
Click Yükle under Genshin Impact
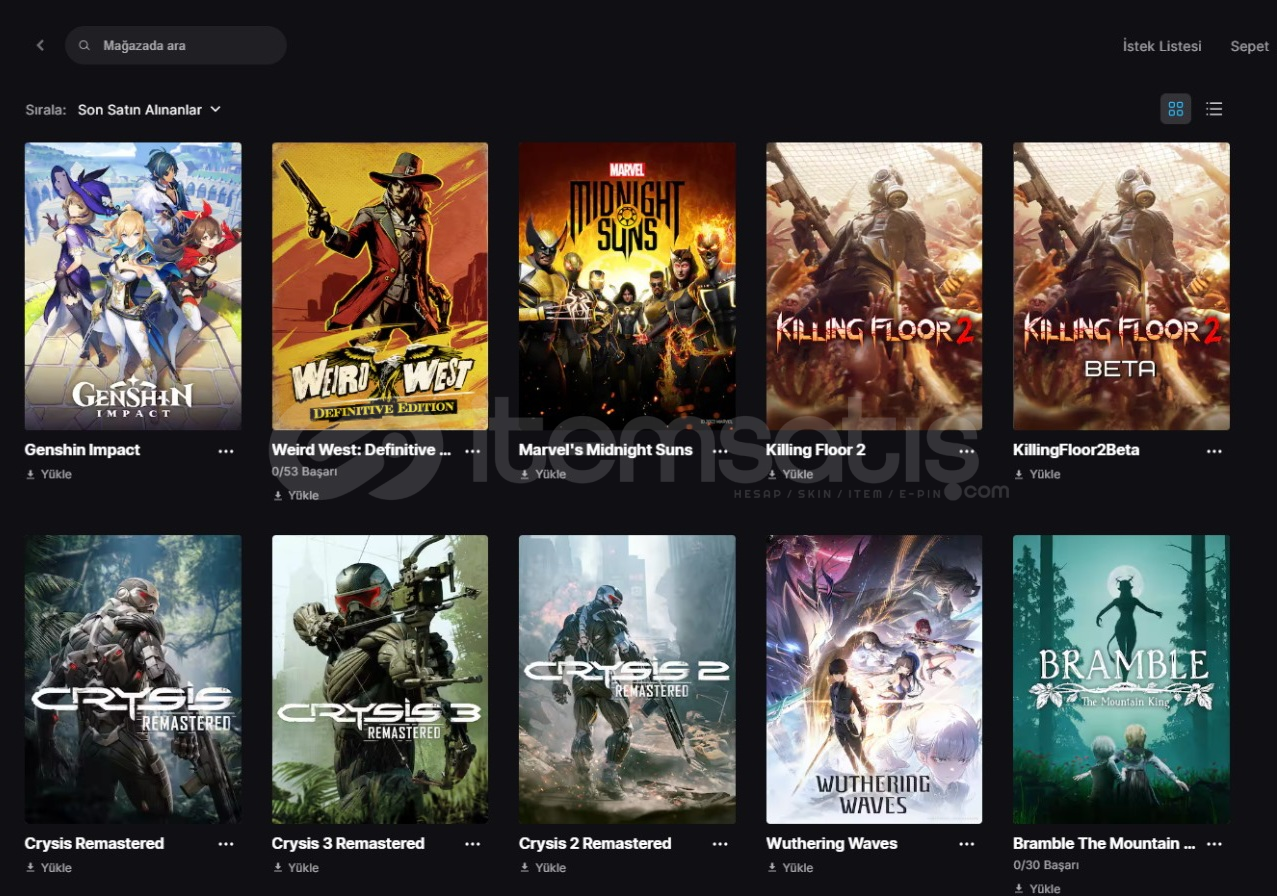pyautogui.click(x=49, y=474)
